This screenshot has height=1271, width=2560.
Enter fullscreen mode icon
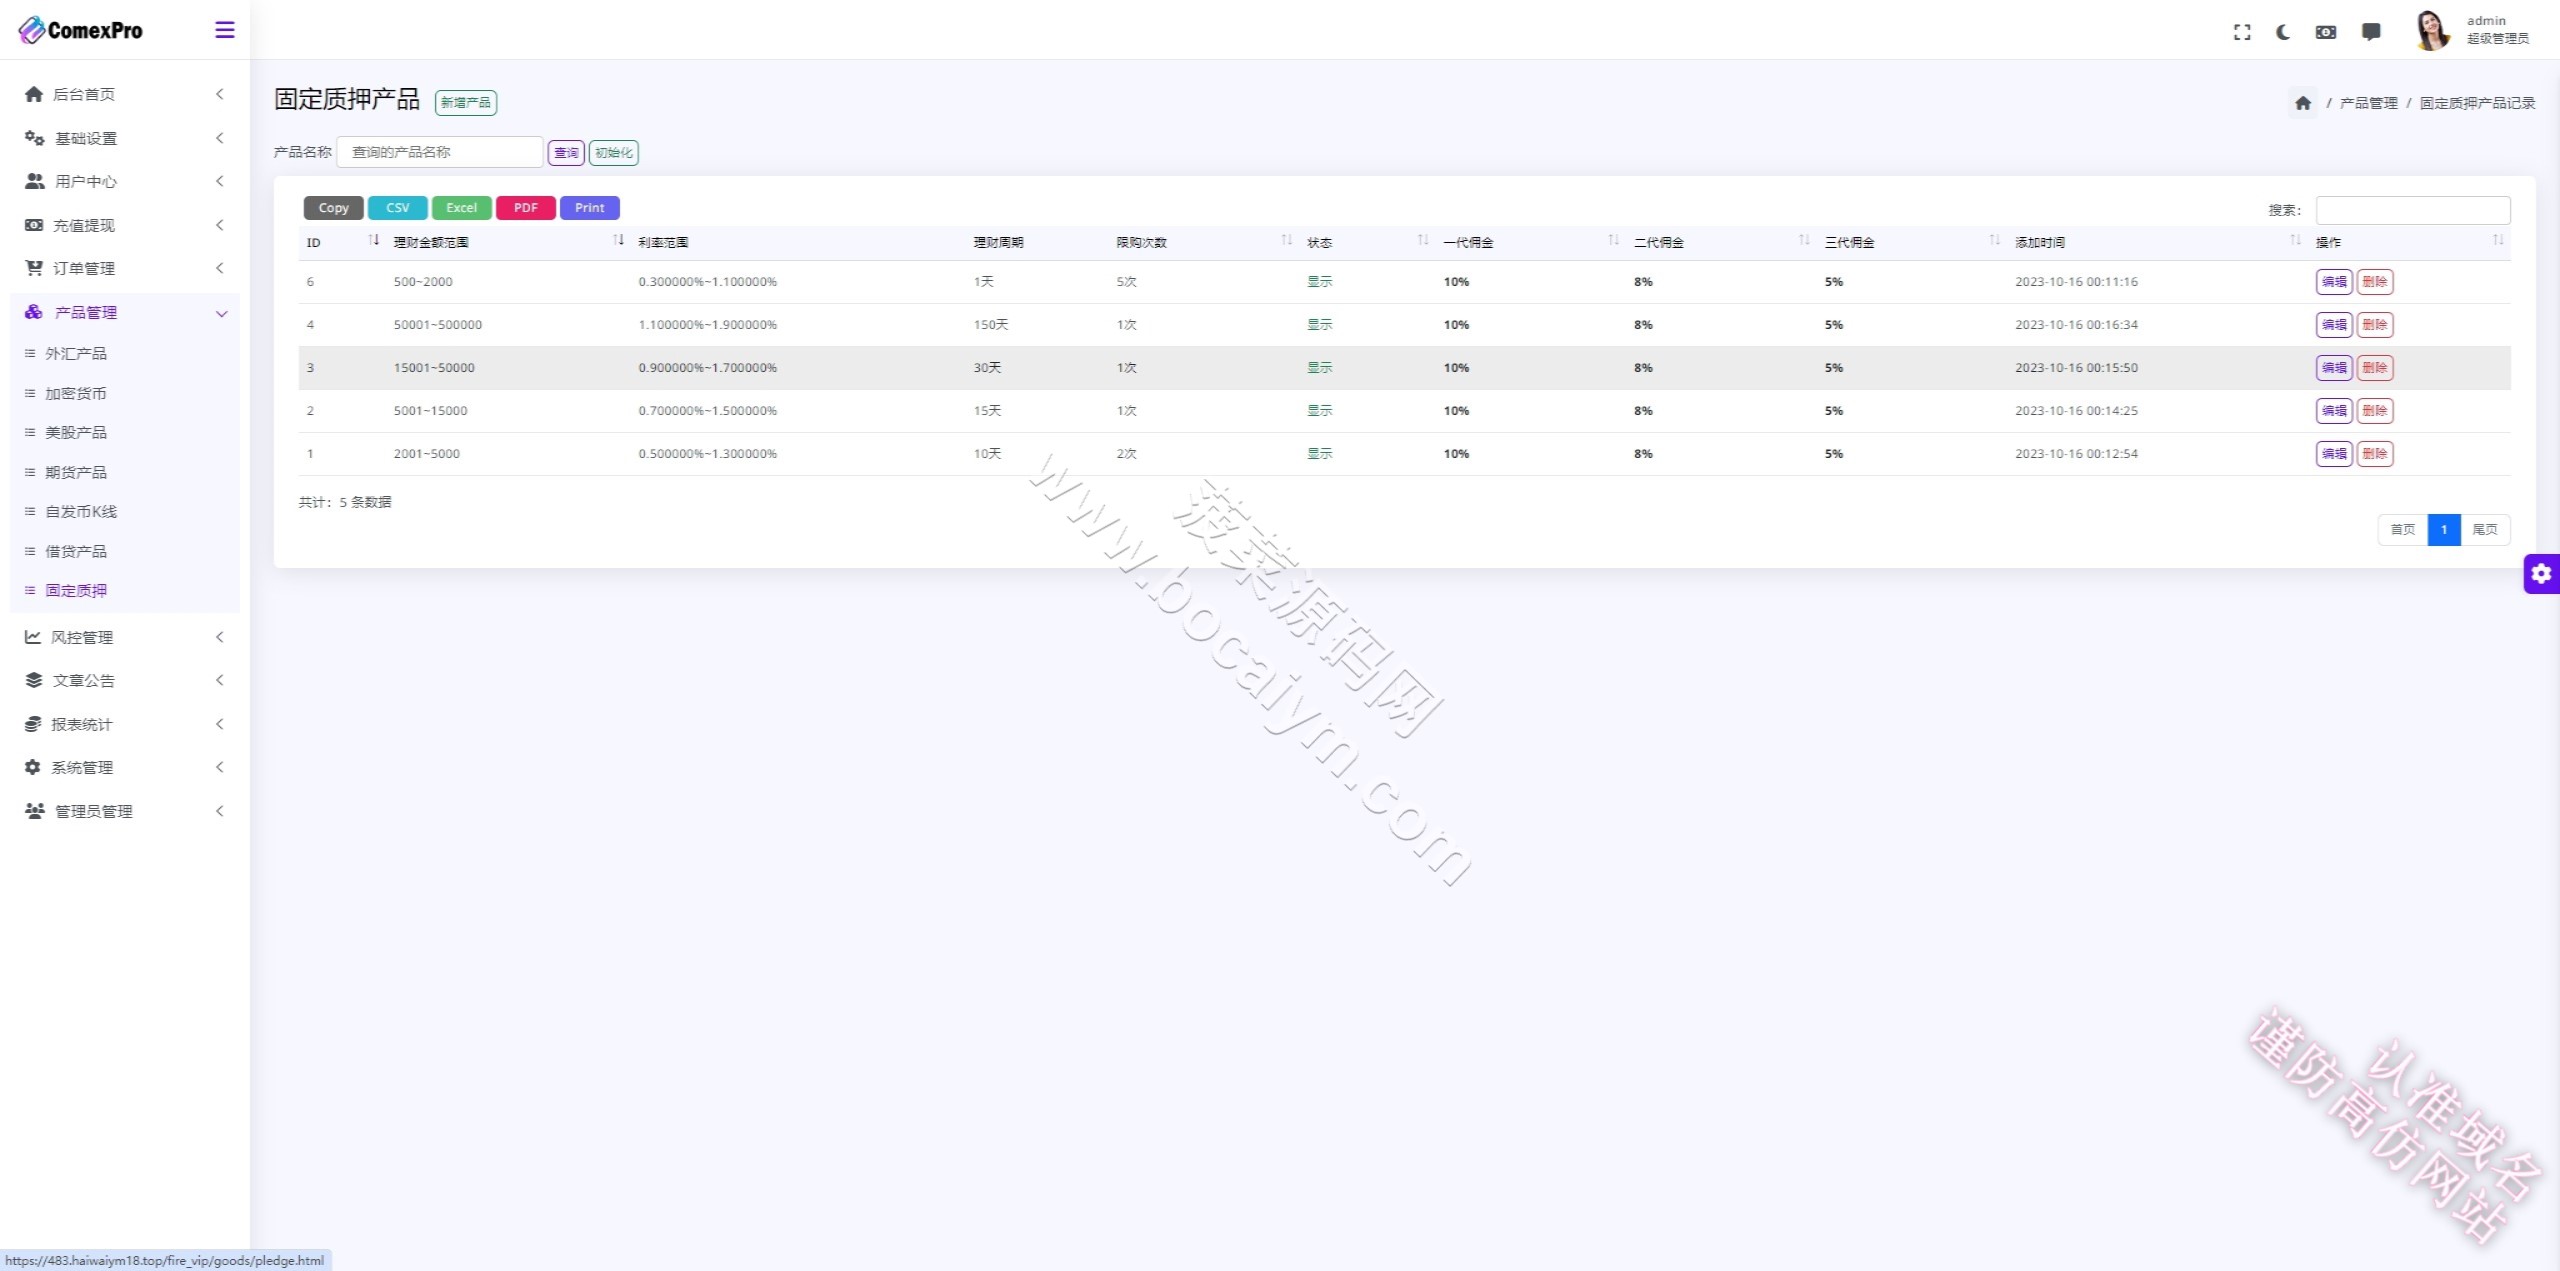pos(2242,32)
